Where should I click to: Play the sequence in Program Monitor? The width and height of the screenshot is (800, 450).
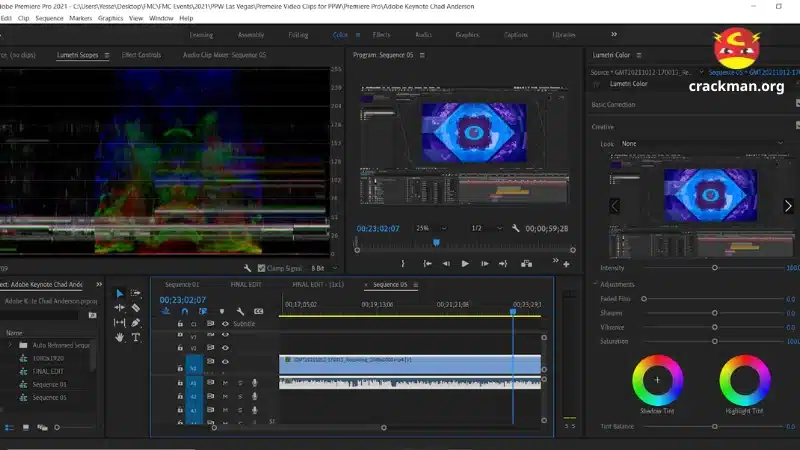(x=465, y=264)
